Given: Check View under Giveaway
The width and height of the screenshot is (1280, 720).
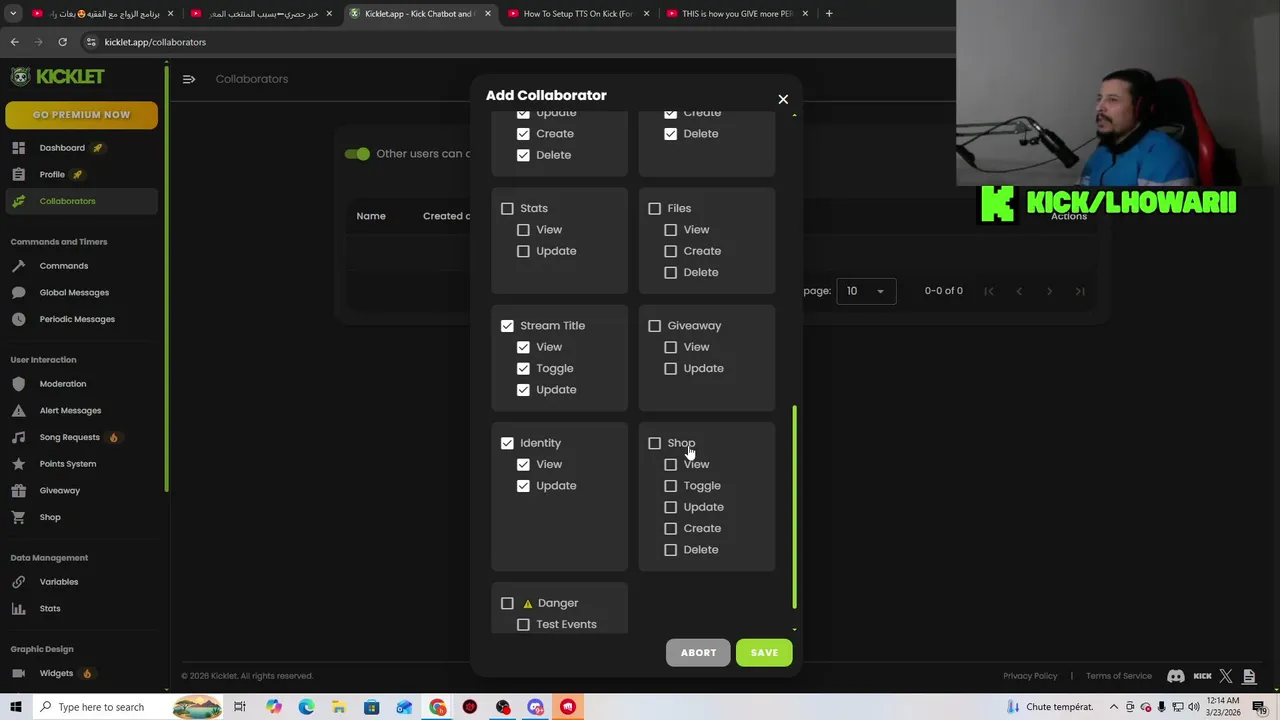Looking at the screenshot, I should [671, 347].
